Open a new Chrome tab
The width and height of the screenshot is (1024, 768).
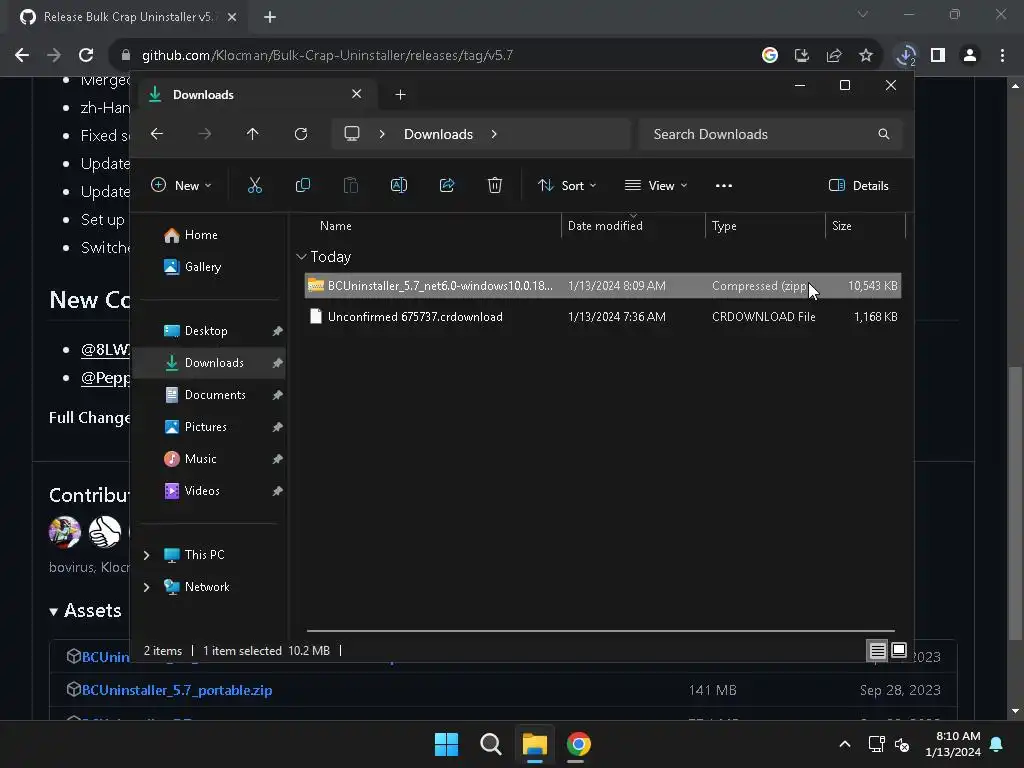click(270, 17)
